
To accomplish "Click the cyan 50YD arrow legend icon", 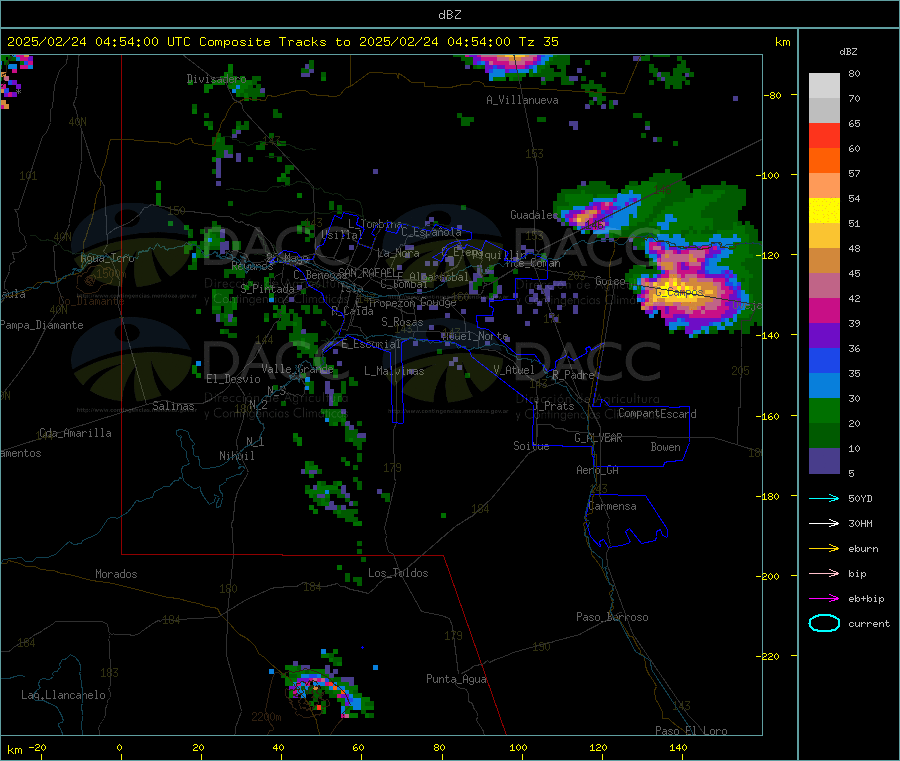I will (824, 498).
